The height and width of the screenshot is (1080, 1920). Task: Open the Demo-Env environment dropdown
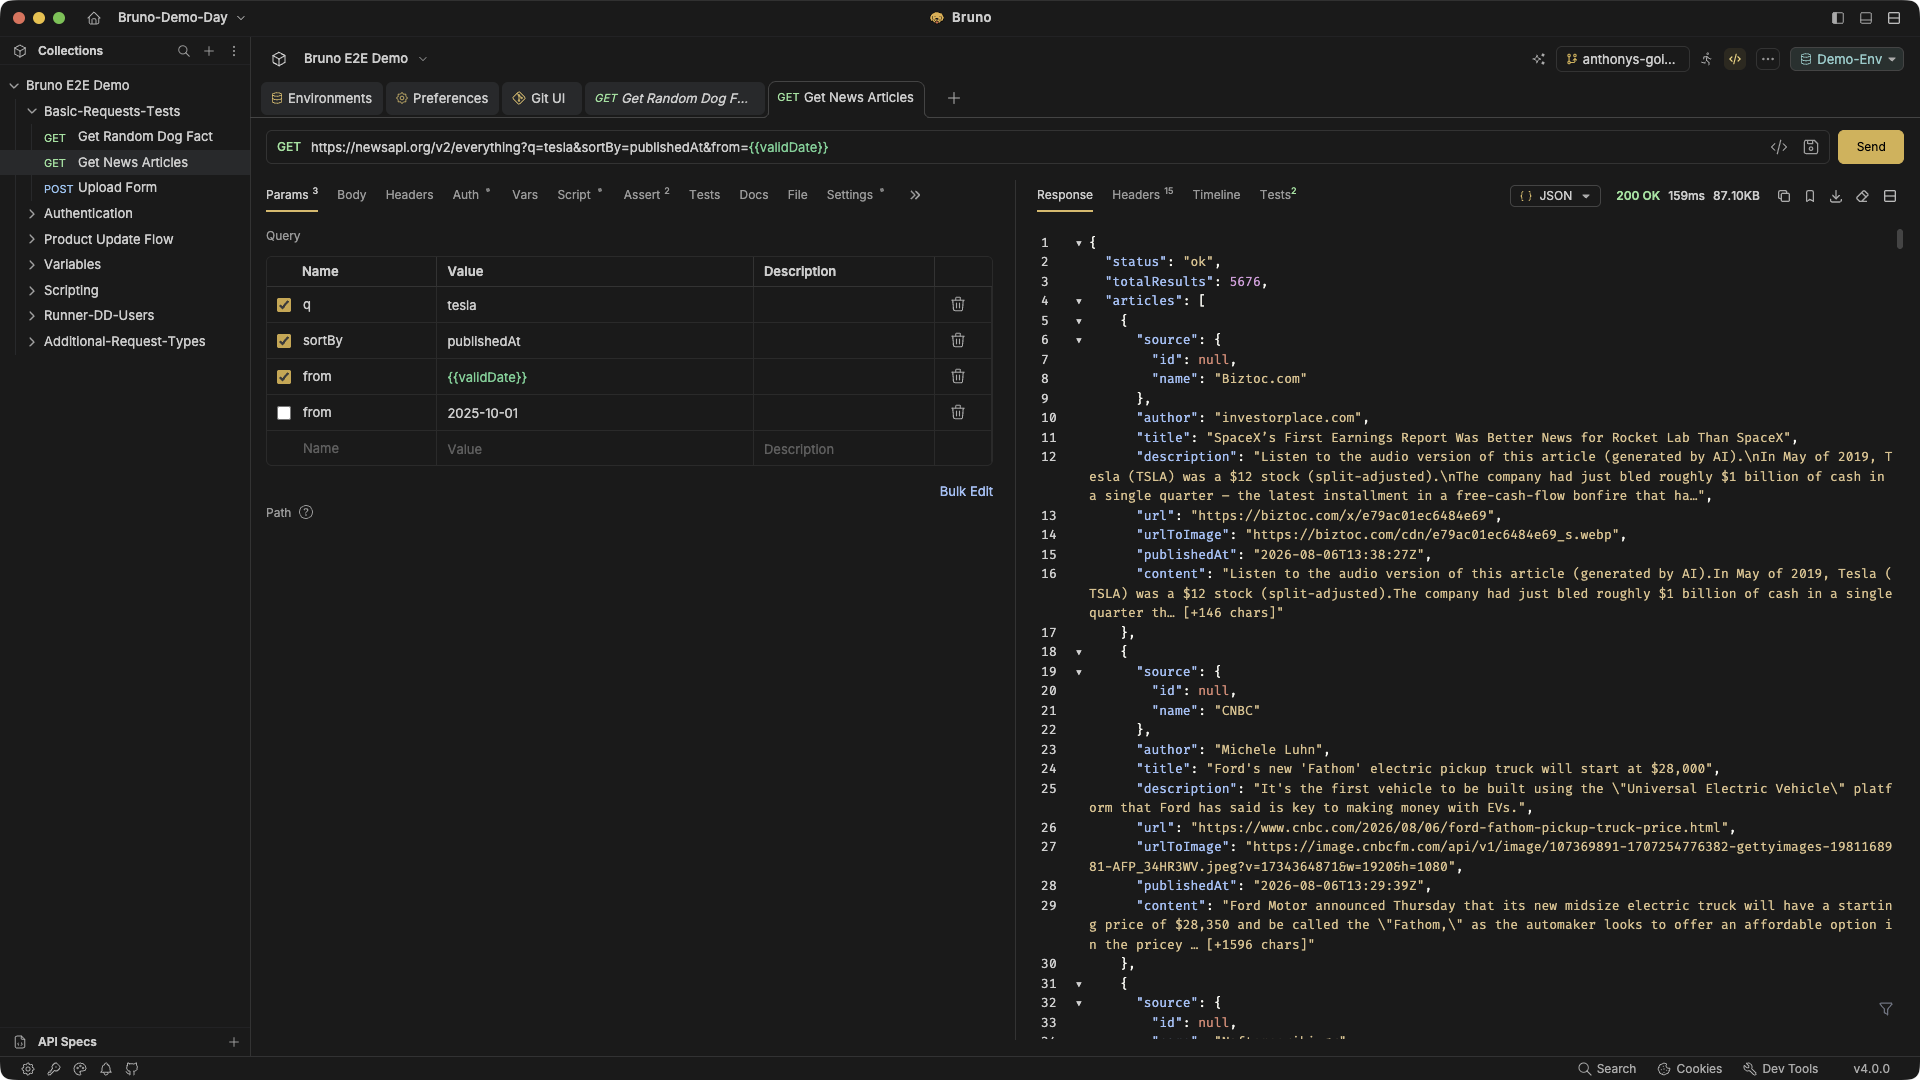point(1847,59)
